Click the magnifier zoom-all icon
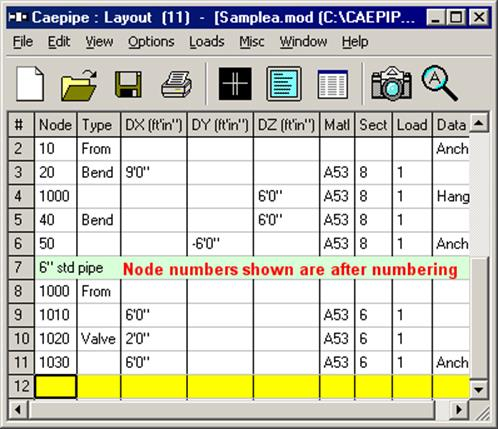Screen dimensions: 498x429 439,83
